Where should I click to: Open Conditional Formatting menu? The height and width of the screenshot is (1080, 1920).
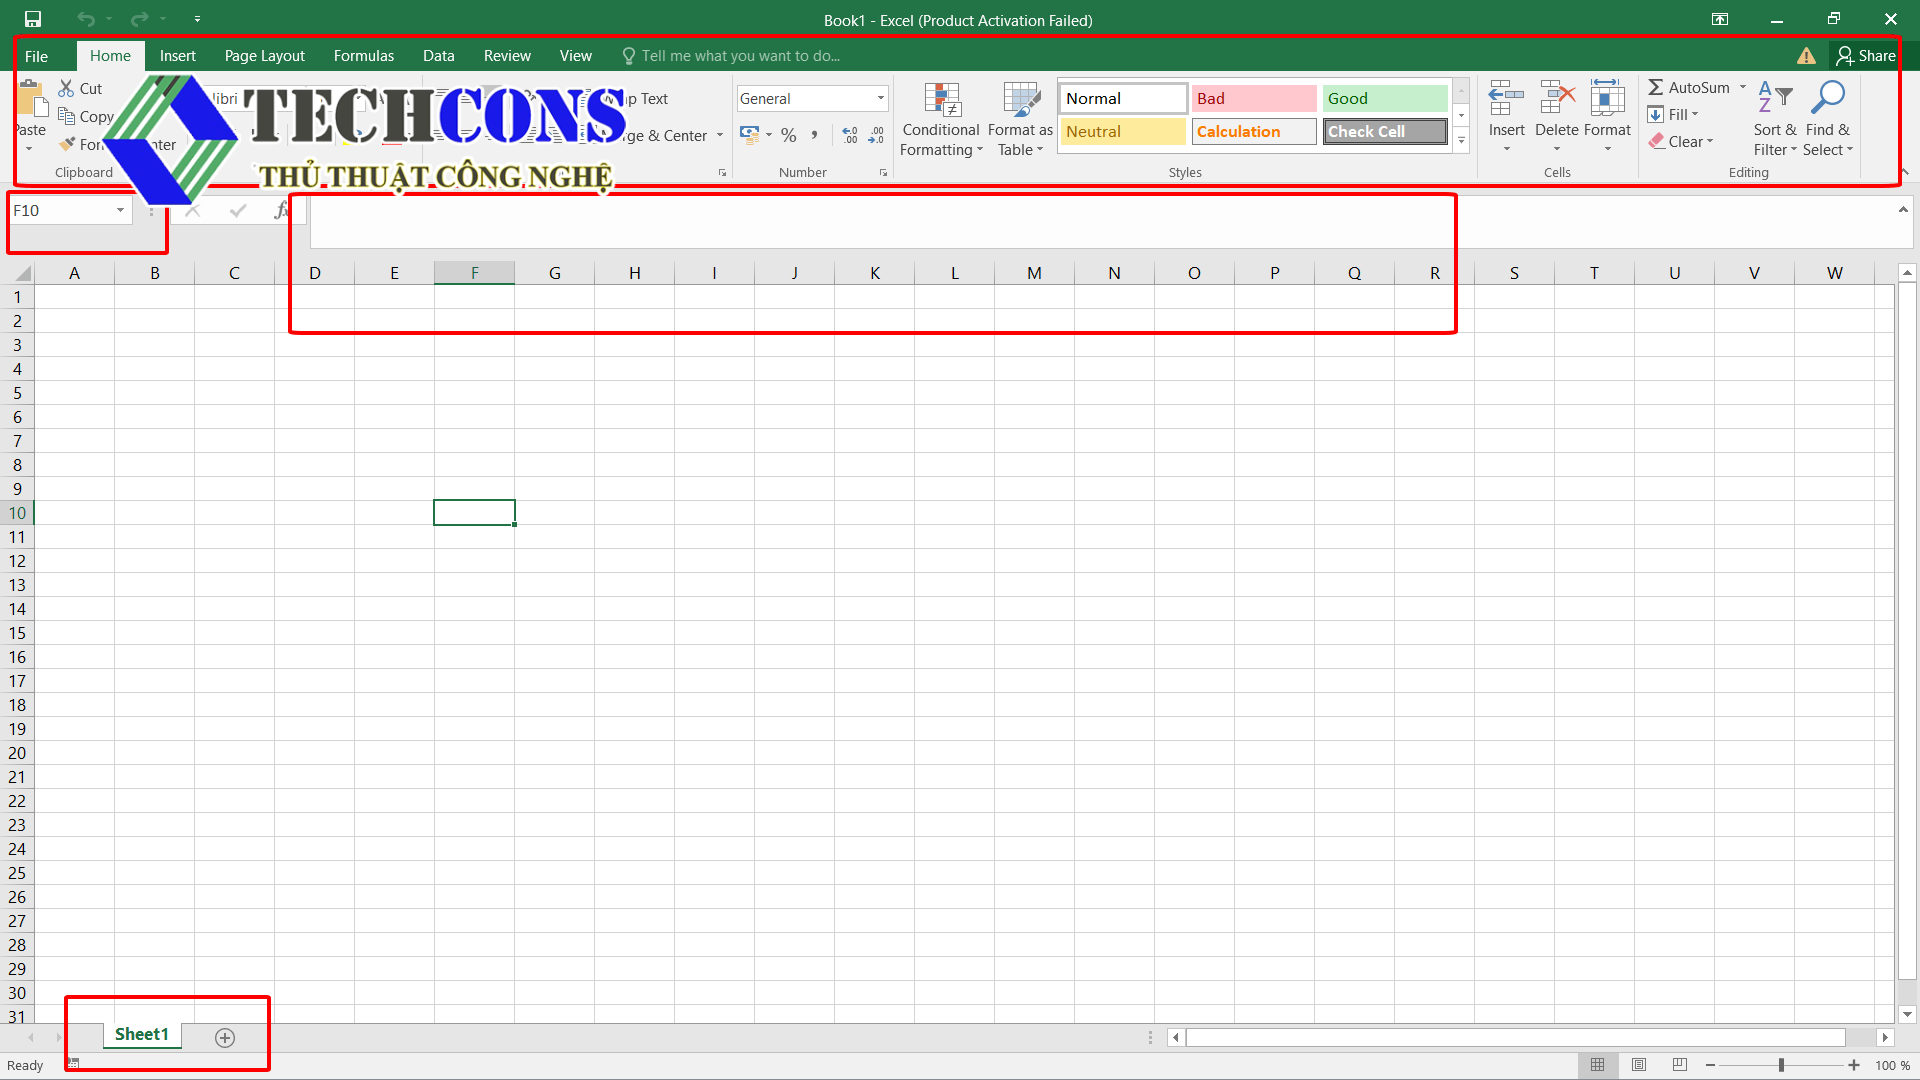point(941,120)
